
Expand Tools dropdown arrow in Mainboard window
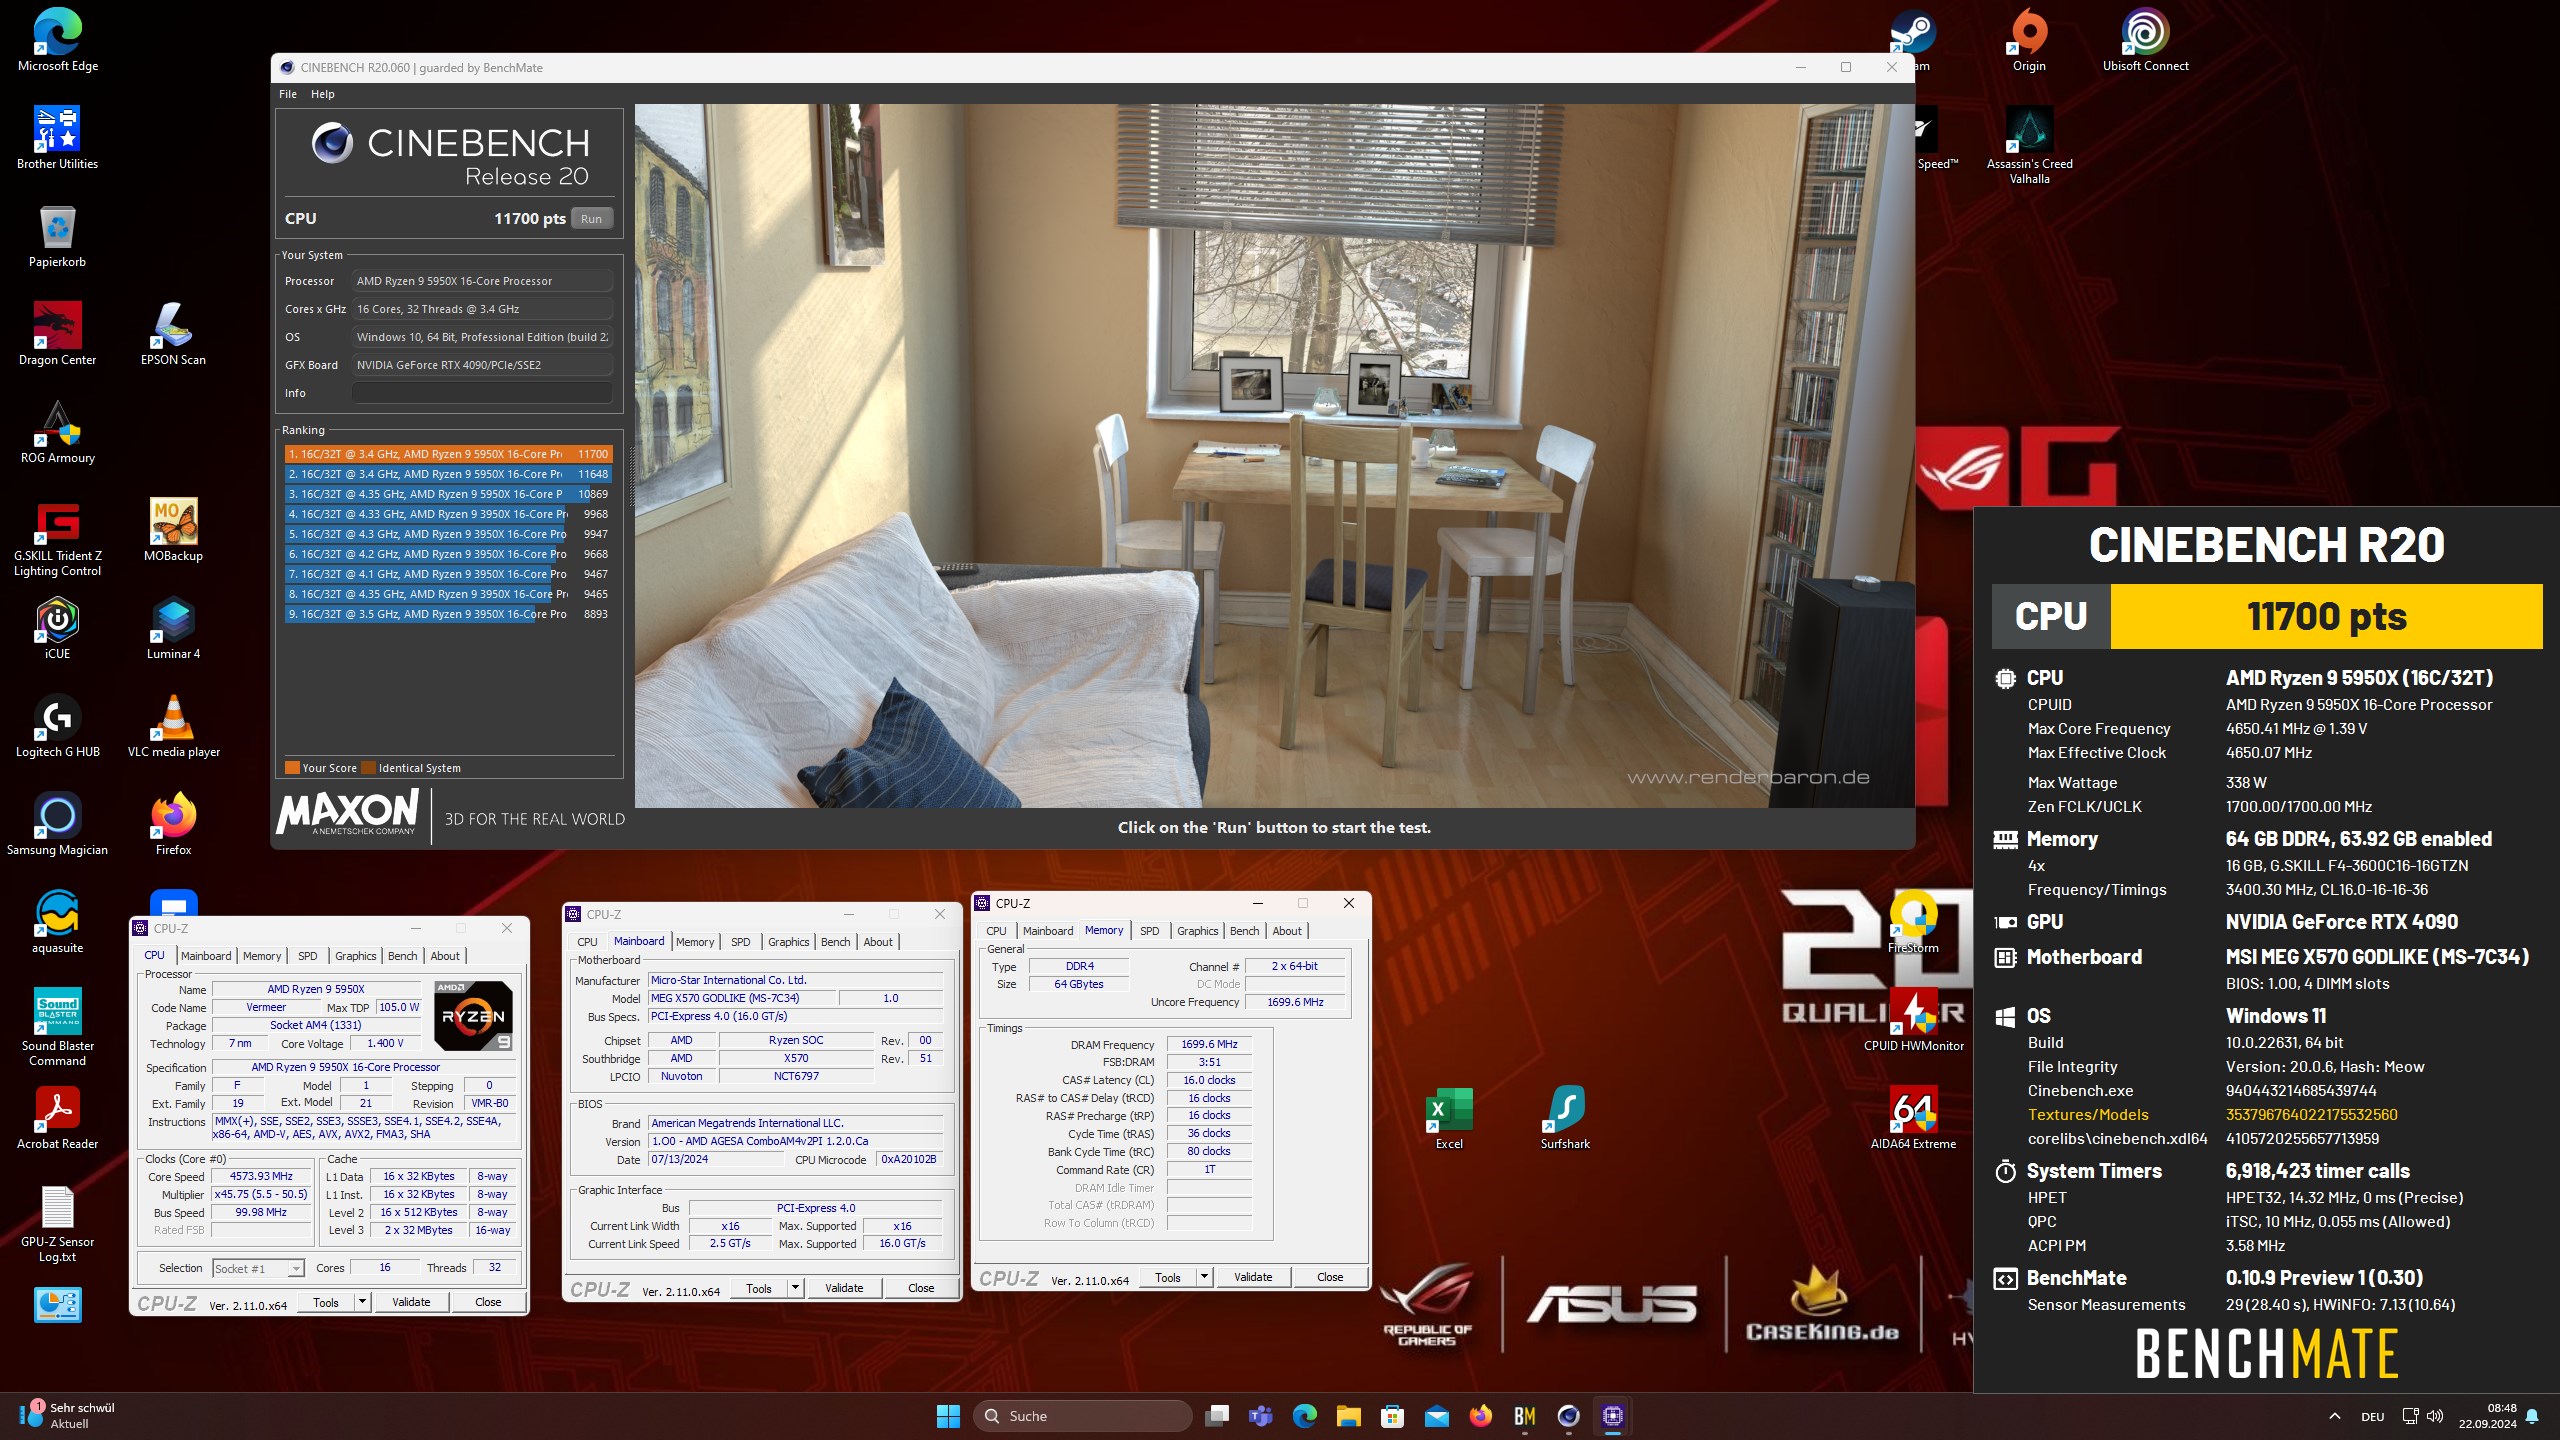795,1288
